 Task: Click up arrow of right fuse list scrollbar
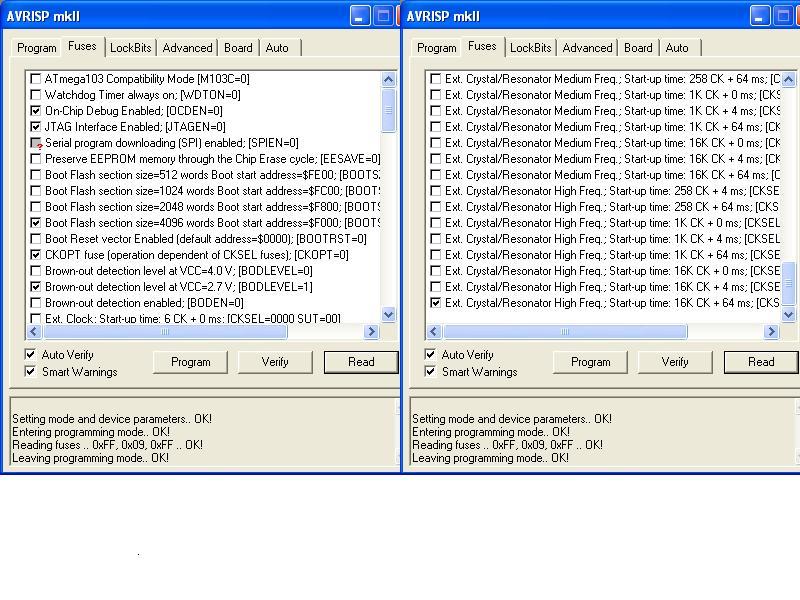click(x=788, y=79)
